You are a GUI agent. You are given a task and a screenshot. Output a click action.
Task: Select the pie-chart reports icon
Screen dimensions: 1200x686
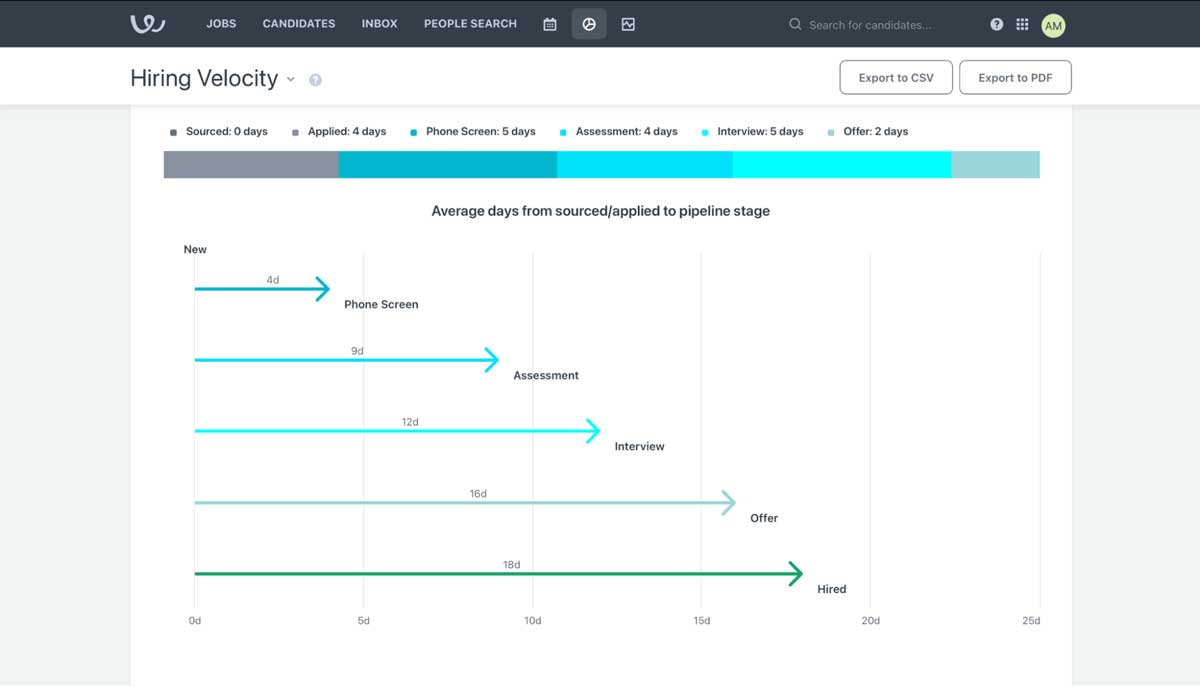point(588,23)
